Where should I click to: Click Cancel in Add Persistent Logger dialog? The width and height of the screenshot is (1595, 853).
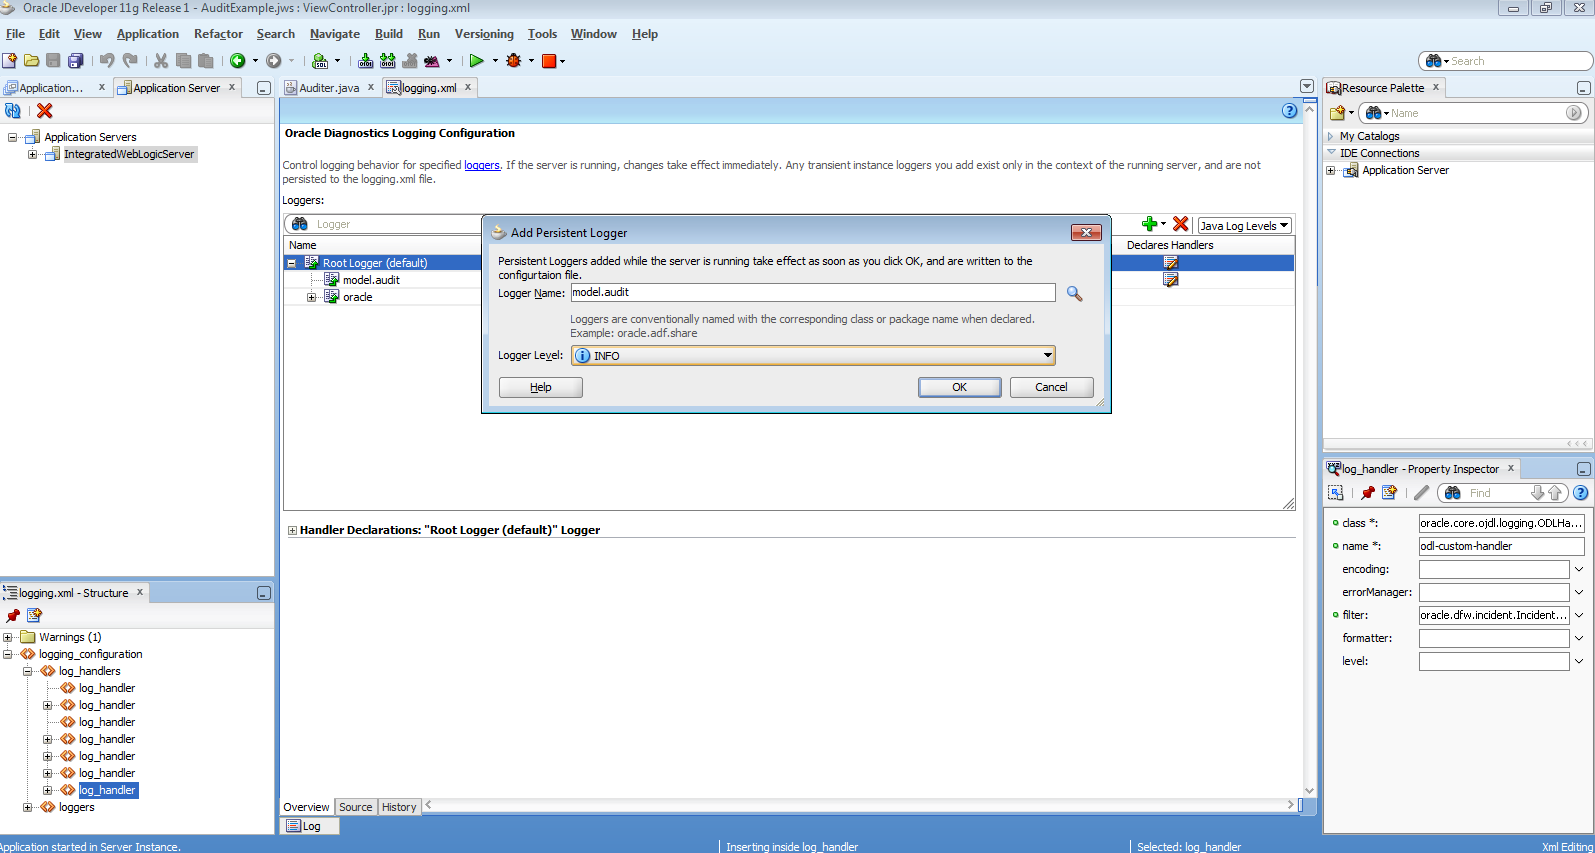[1051, 387]
